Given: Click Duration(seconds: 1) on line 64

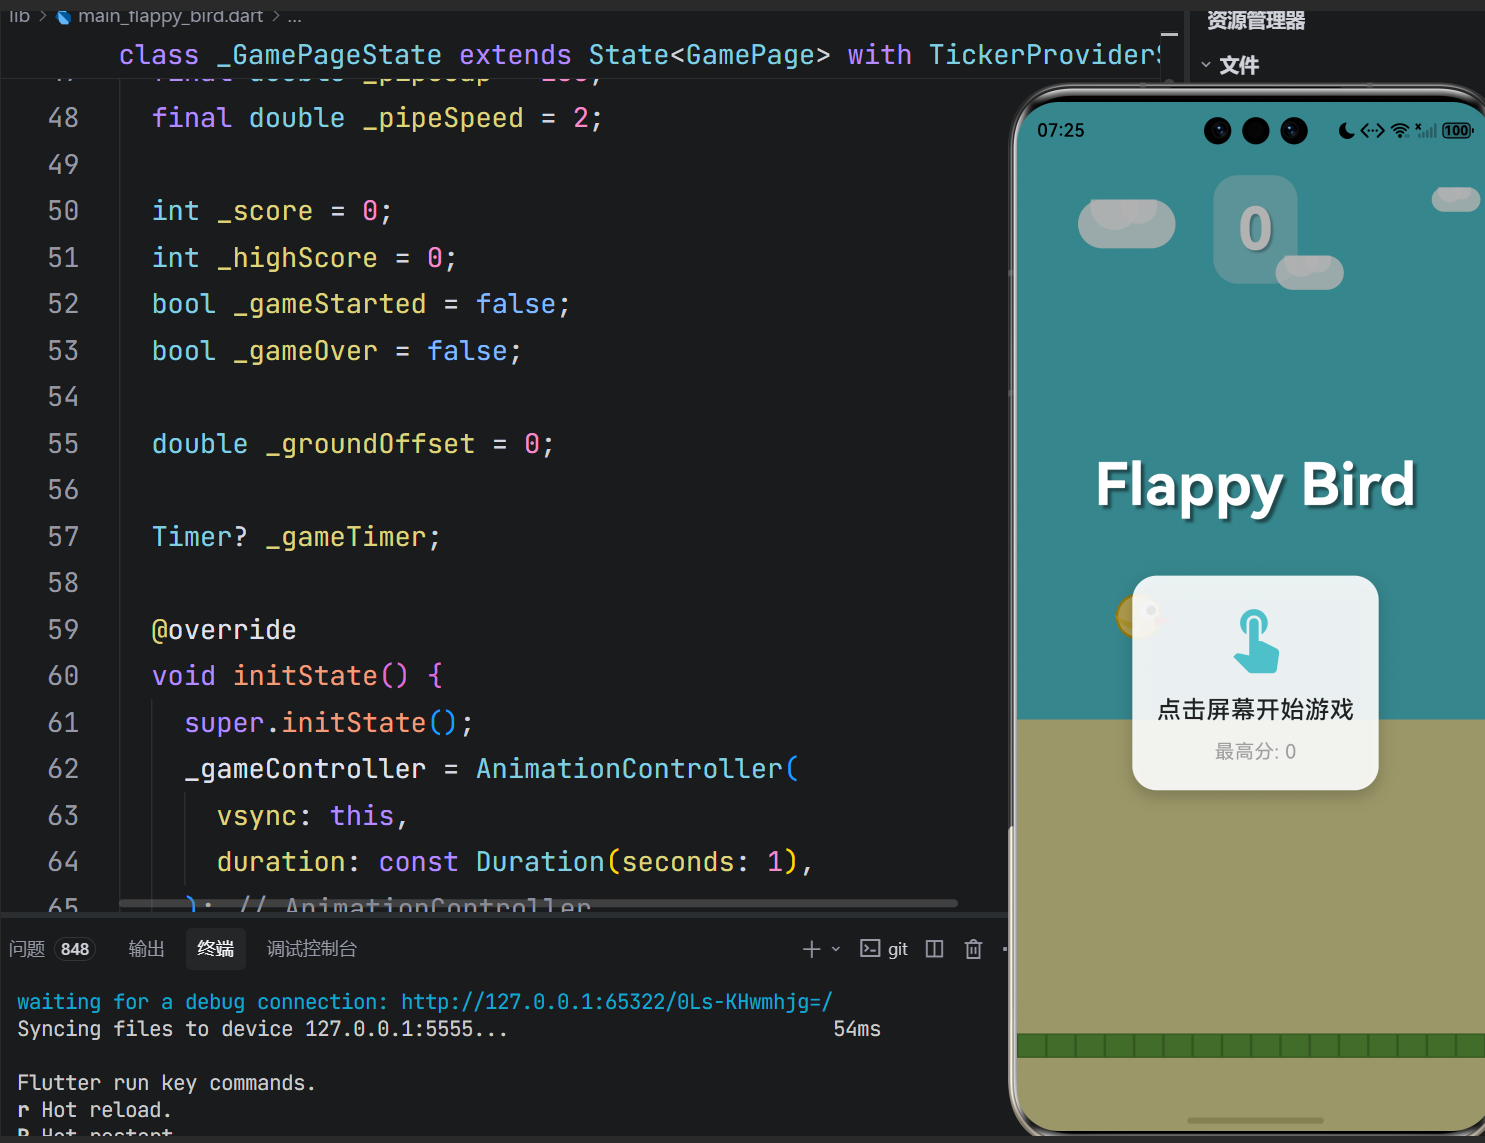Looking at the screenshot, I should [637, 862].
